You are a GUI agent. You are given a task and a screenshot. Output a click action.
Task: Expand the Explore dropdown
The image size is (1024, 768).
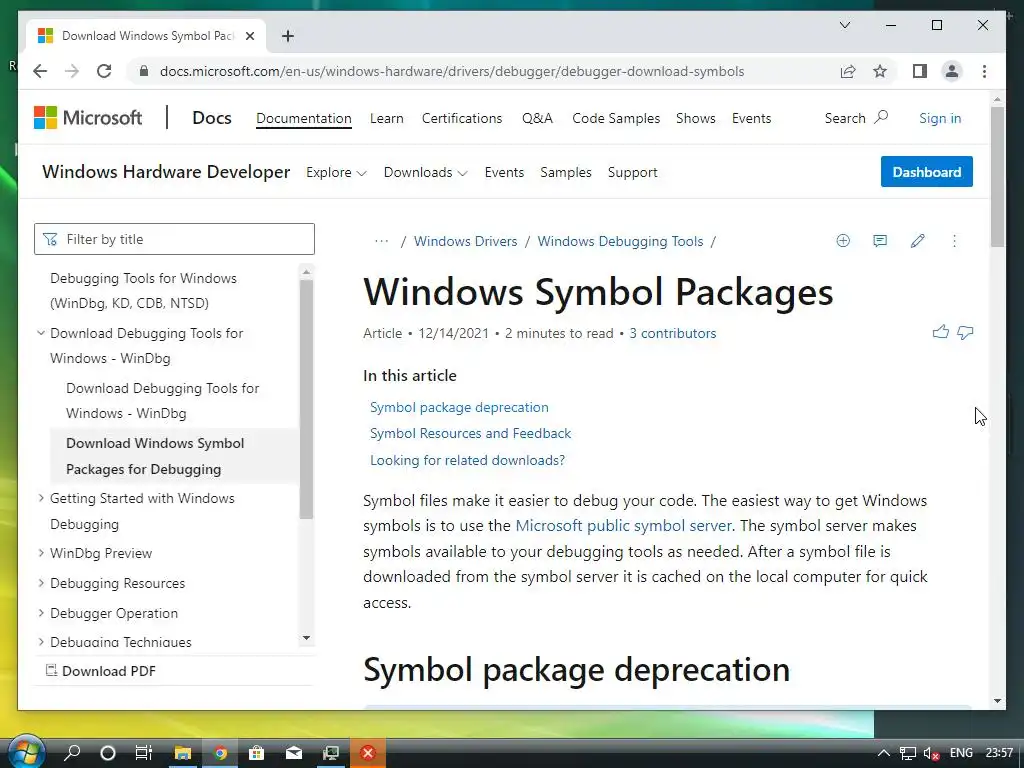pos(336,172)
